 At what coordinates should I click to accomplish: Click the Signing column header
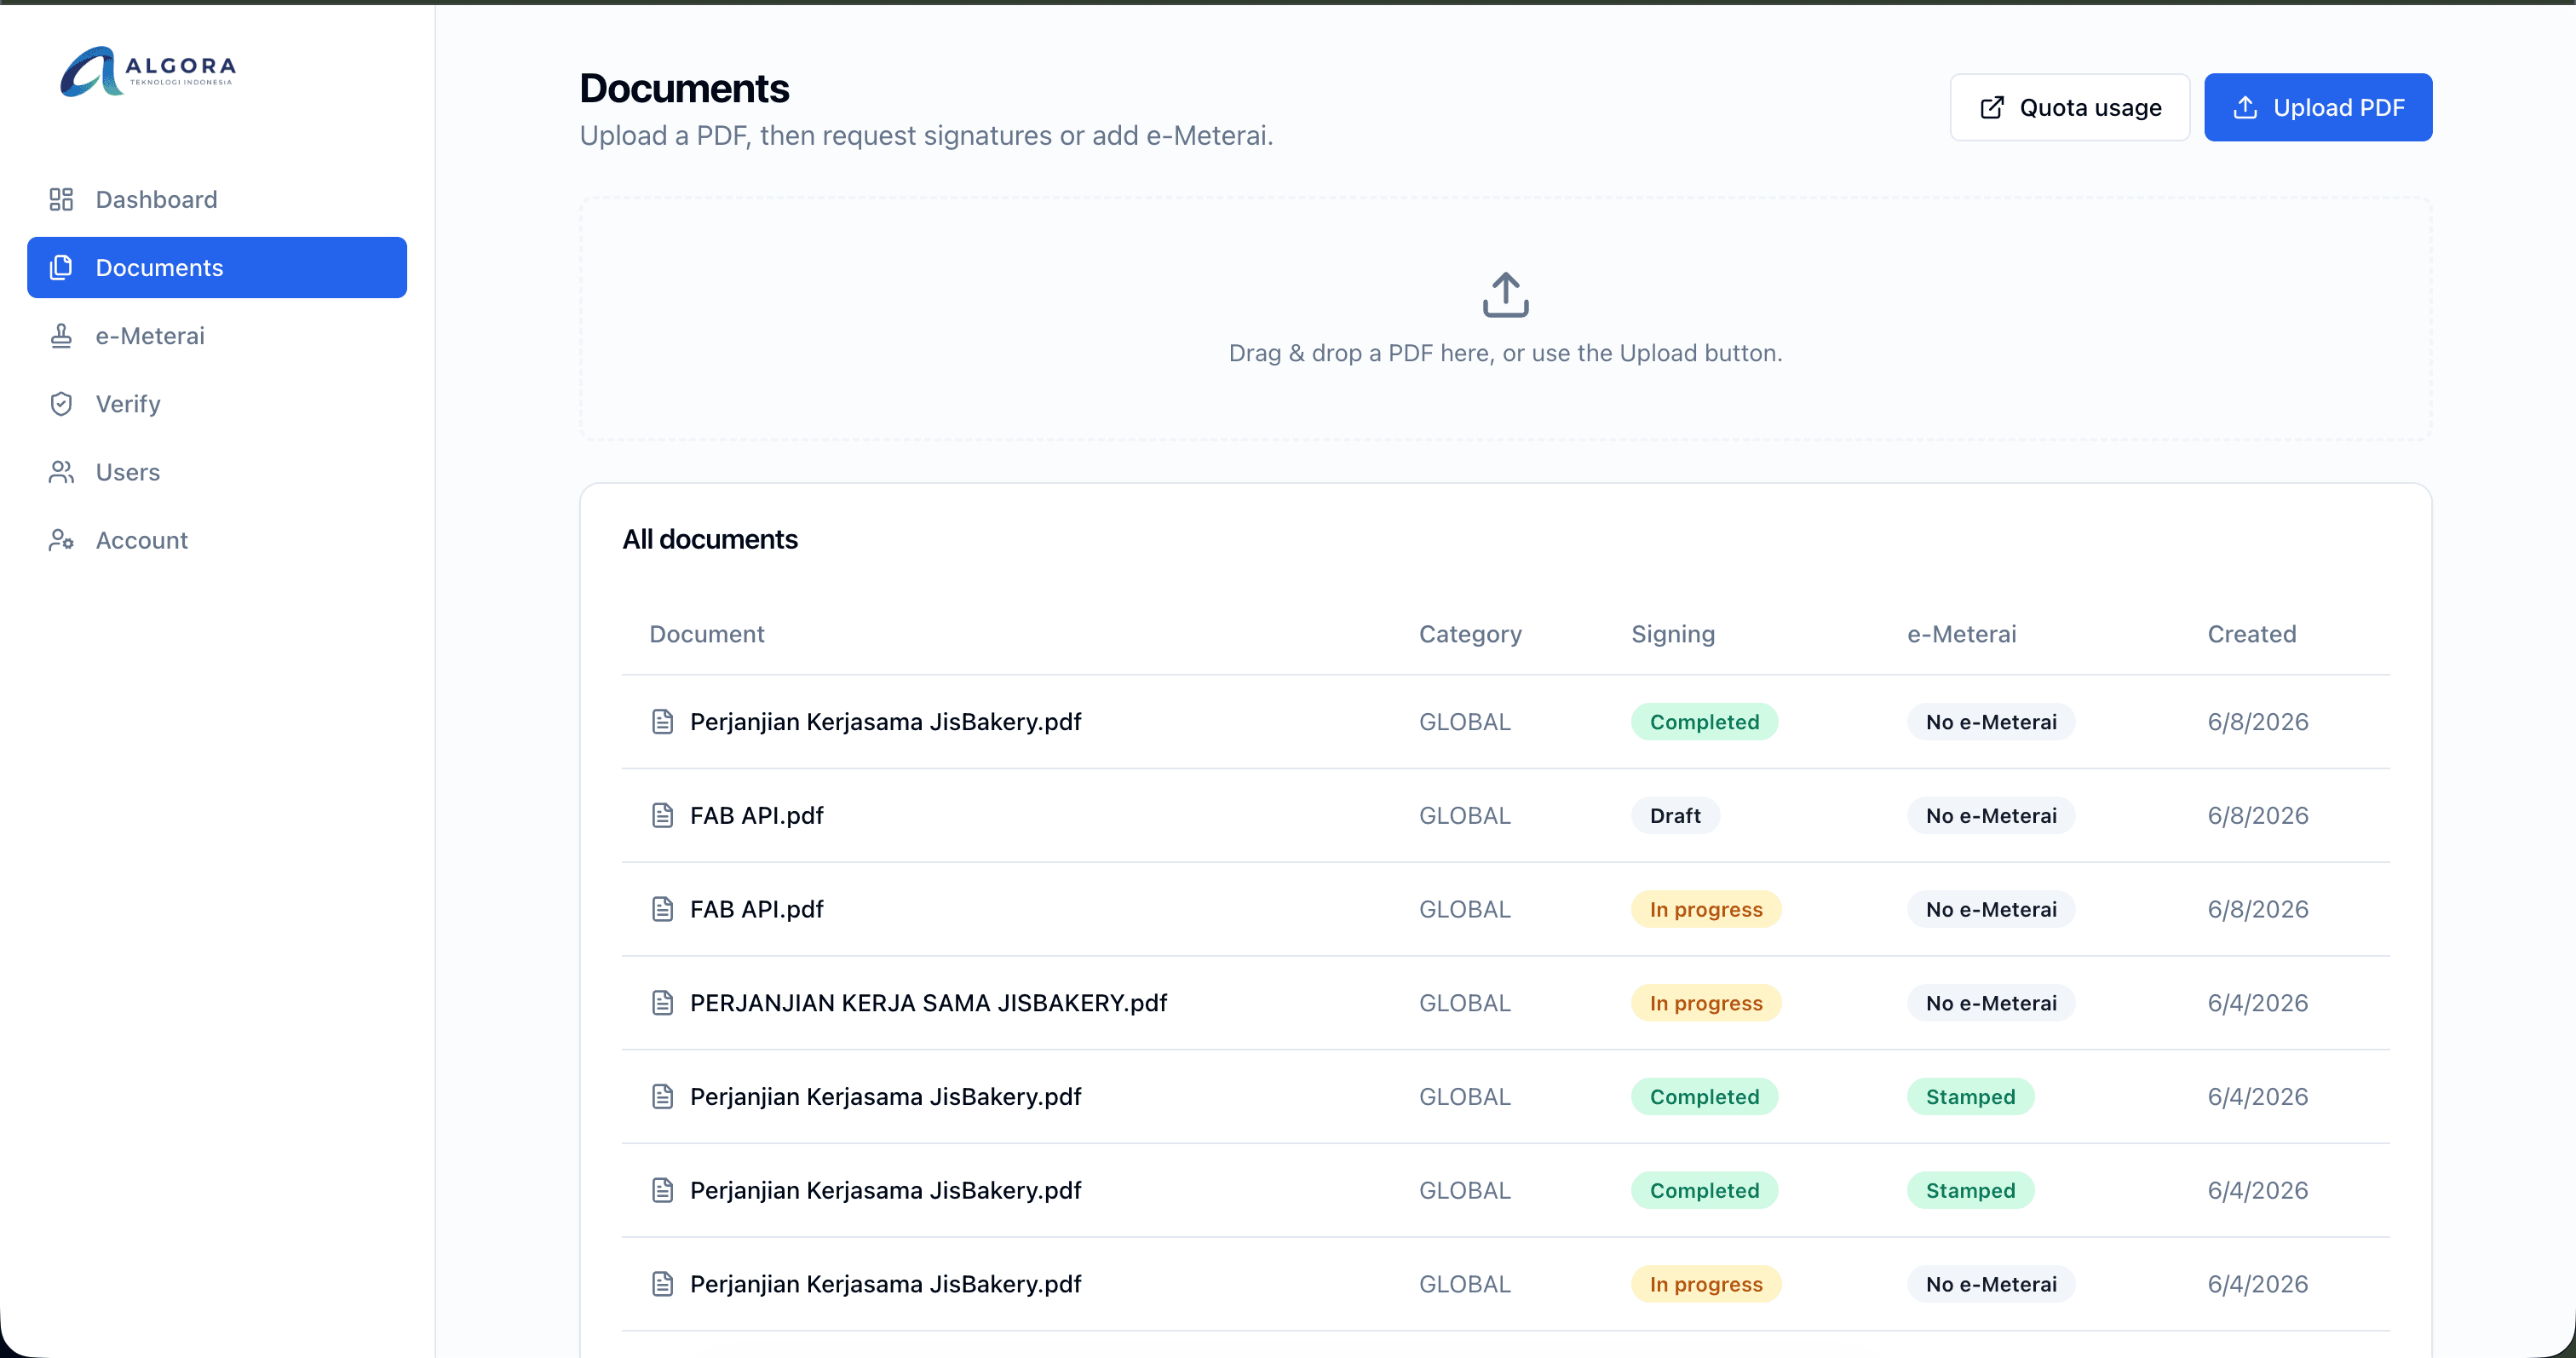1673,633
